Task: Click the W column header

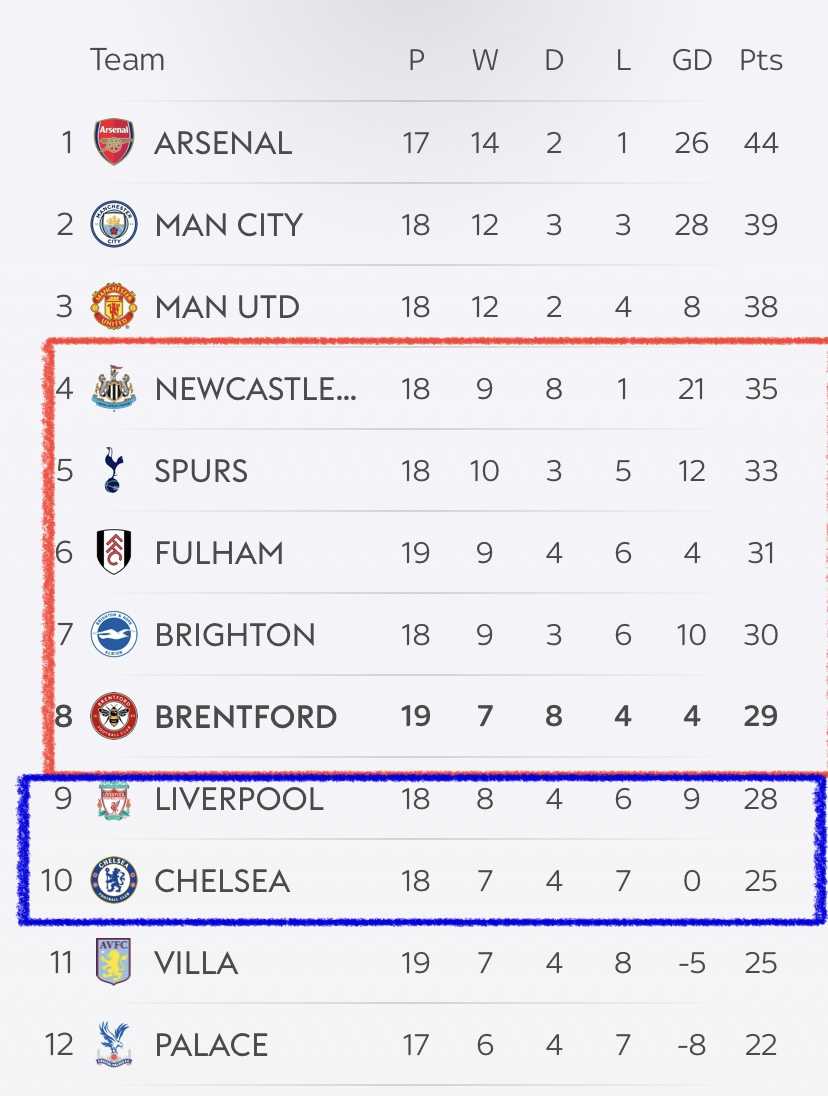Action: coord(485,60)
